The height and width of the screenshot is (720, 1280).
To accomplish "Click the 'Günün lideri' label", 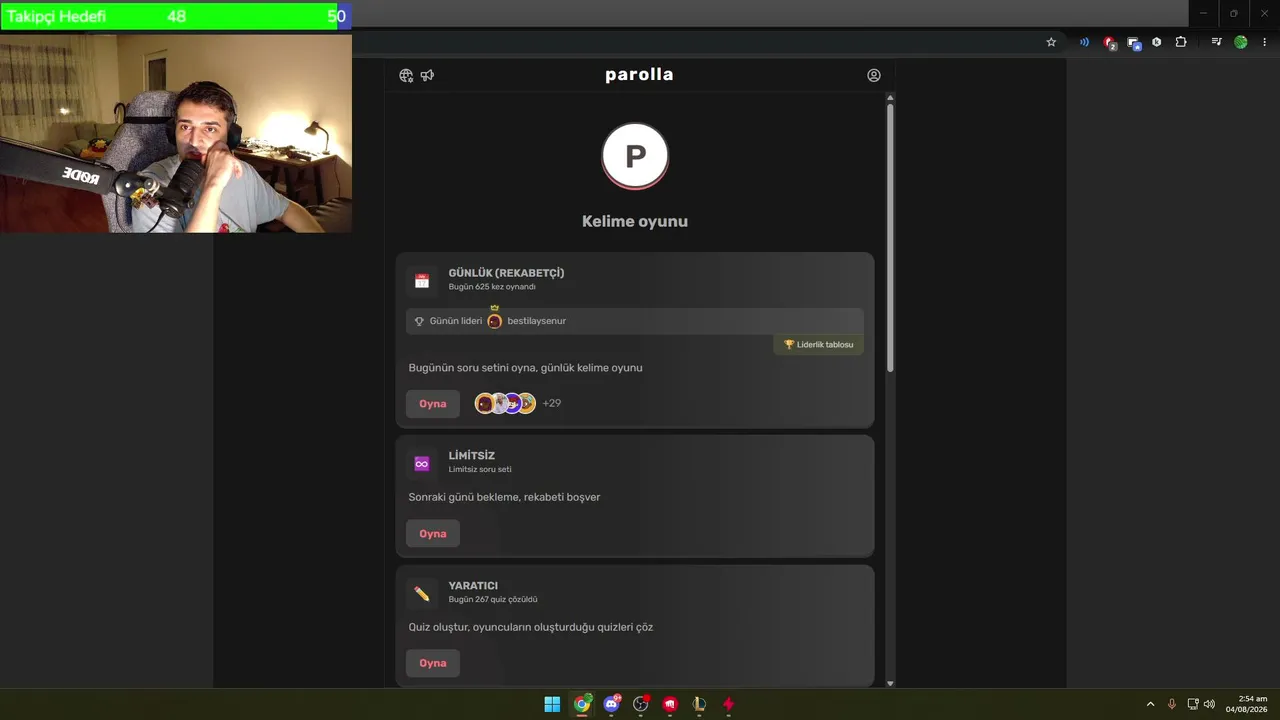I will 456,321.
